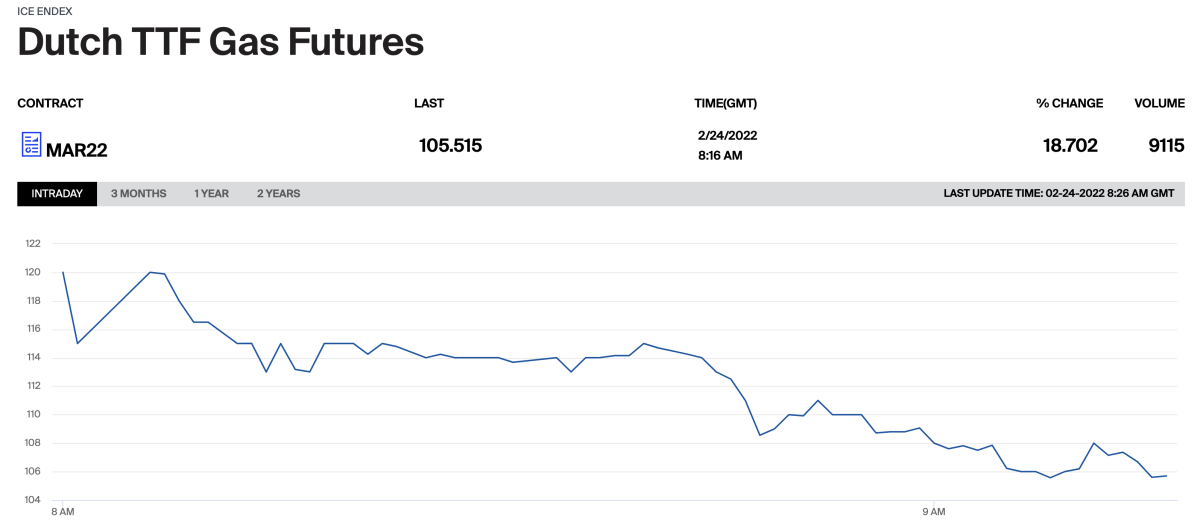Click the TIME(GMT) column header
The height and width of the screenshot is (526, 1200).
coord(732,103)
